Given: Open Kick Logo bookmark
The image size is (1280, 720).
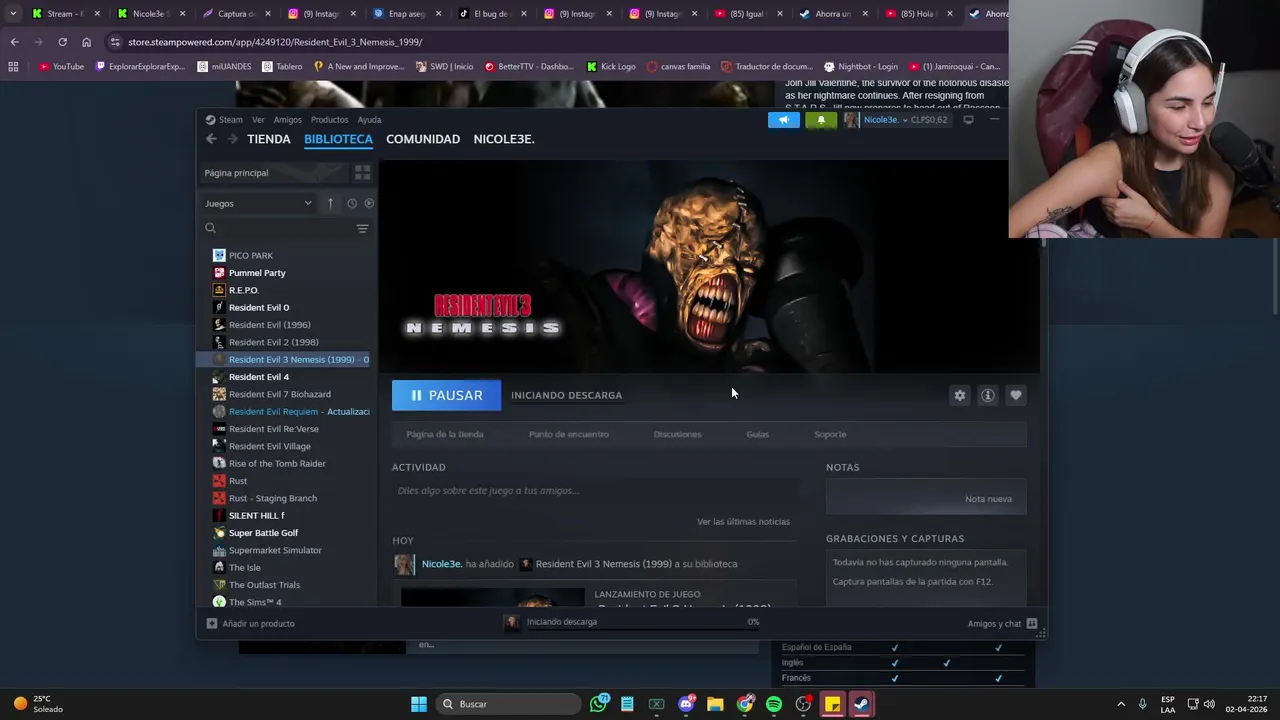Looking at the screenshot, I should tap(611, 67).
